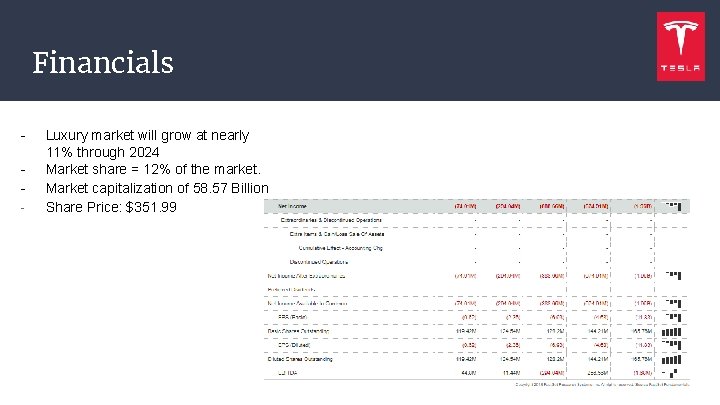Select the 'EPS (Diluted)' row label

(x=294, y=345)
